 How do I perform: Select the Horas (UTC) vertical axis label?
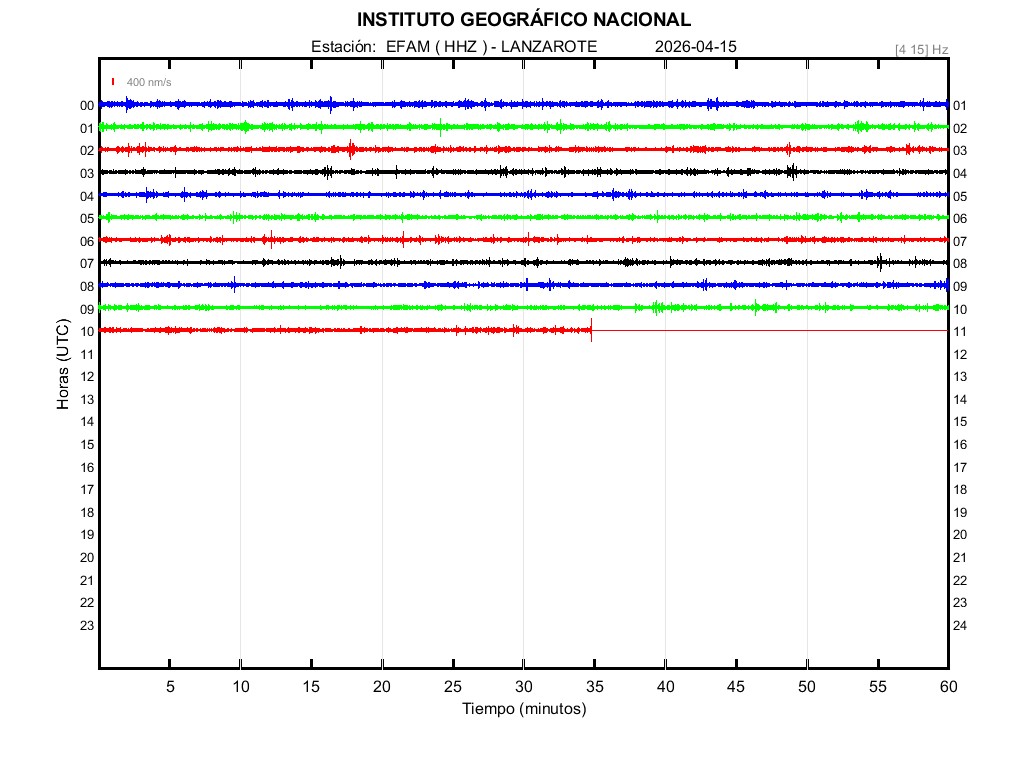point(63,365)
